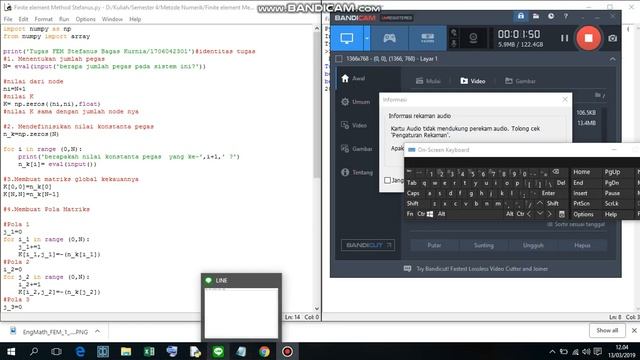The image size is (640, 360).
Task: Open Microsoft Edge from the taskbar
Action: (80, 351)
